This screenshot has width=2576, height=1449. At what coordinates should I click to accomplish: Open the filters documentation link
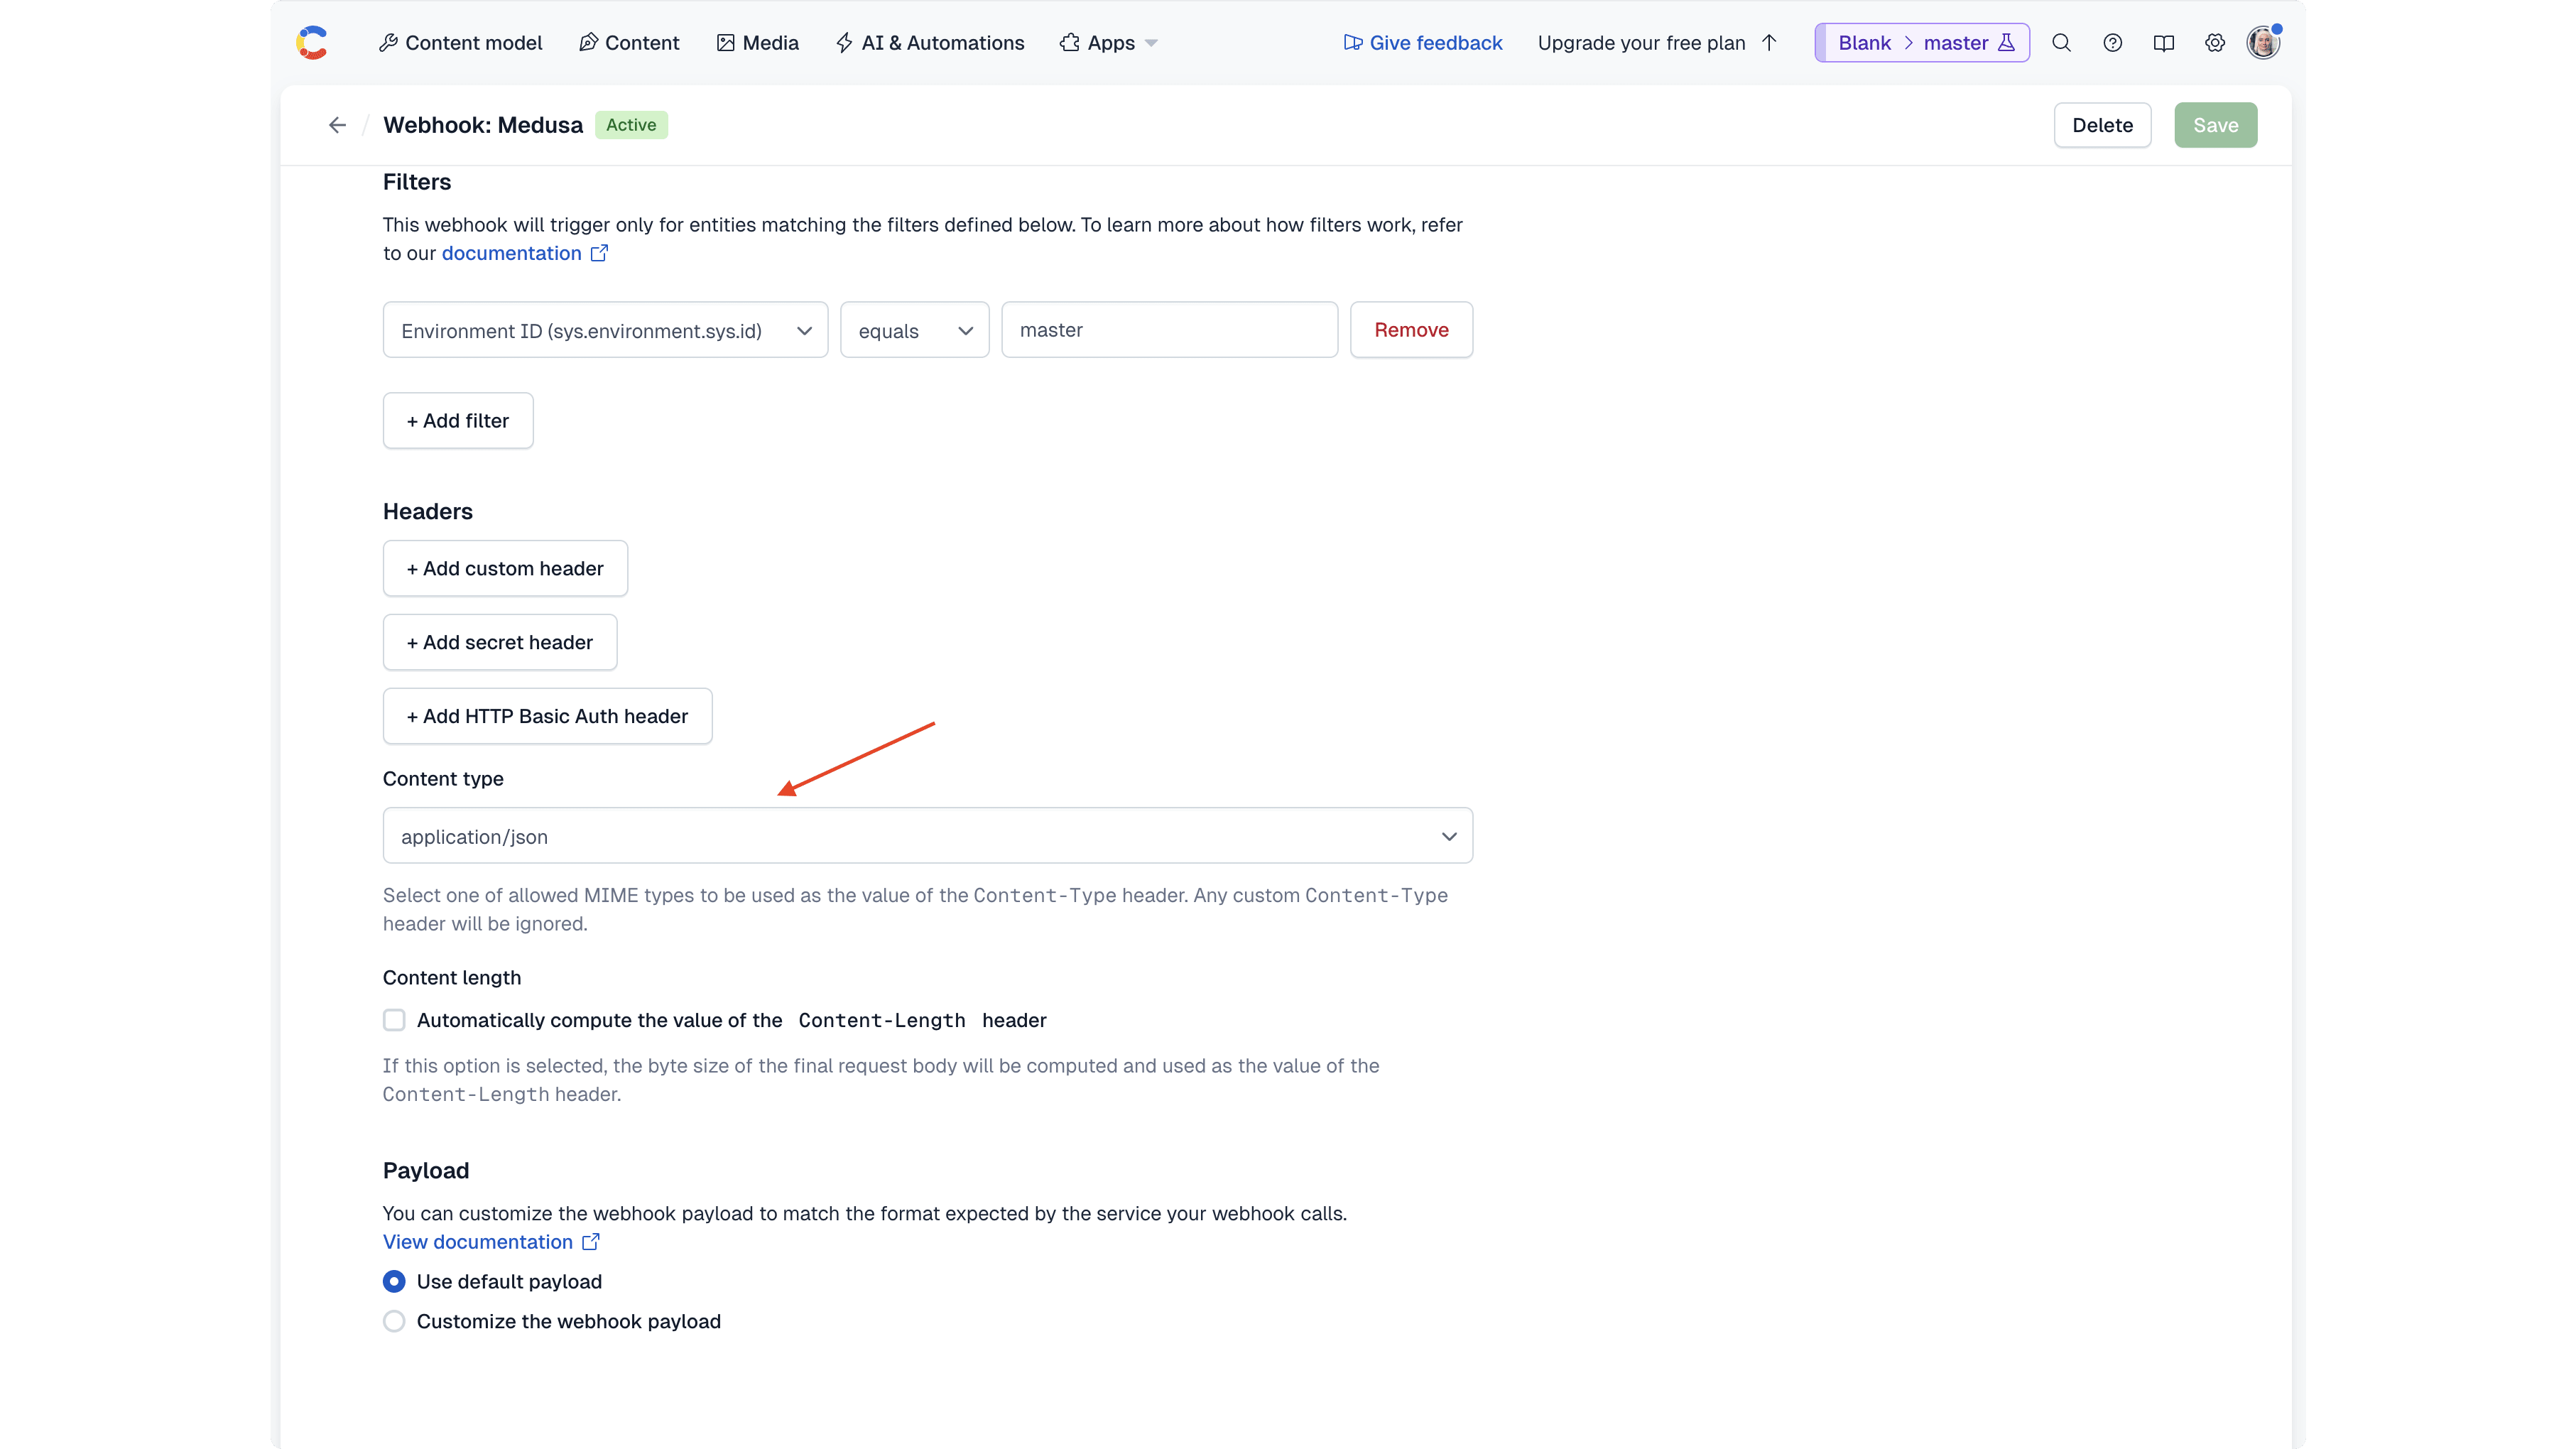[x=512, y=253]
